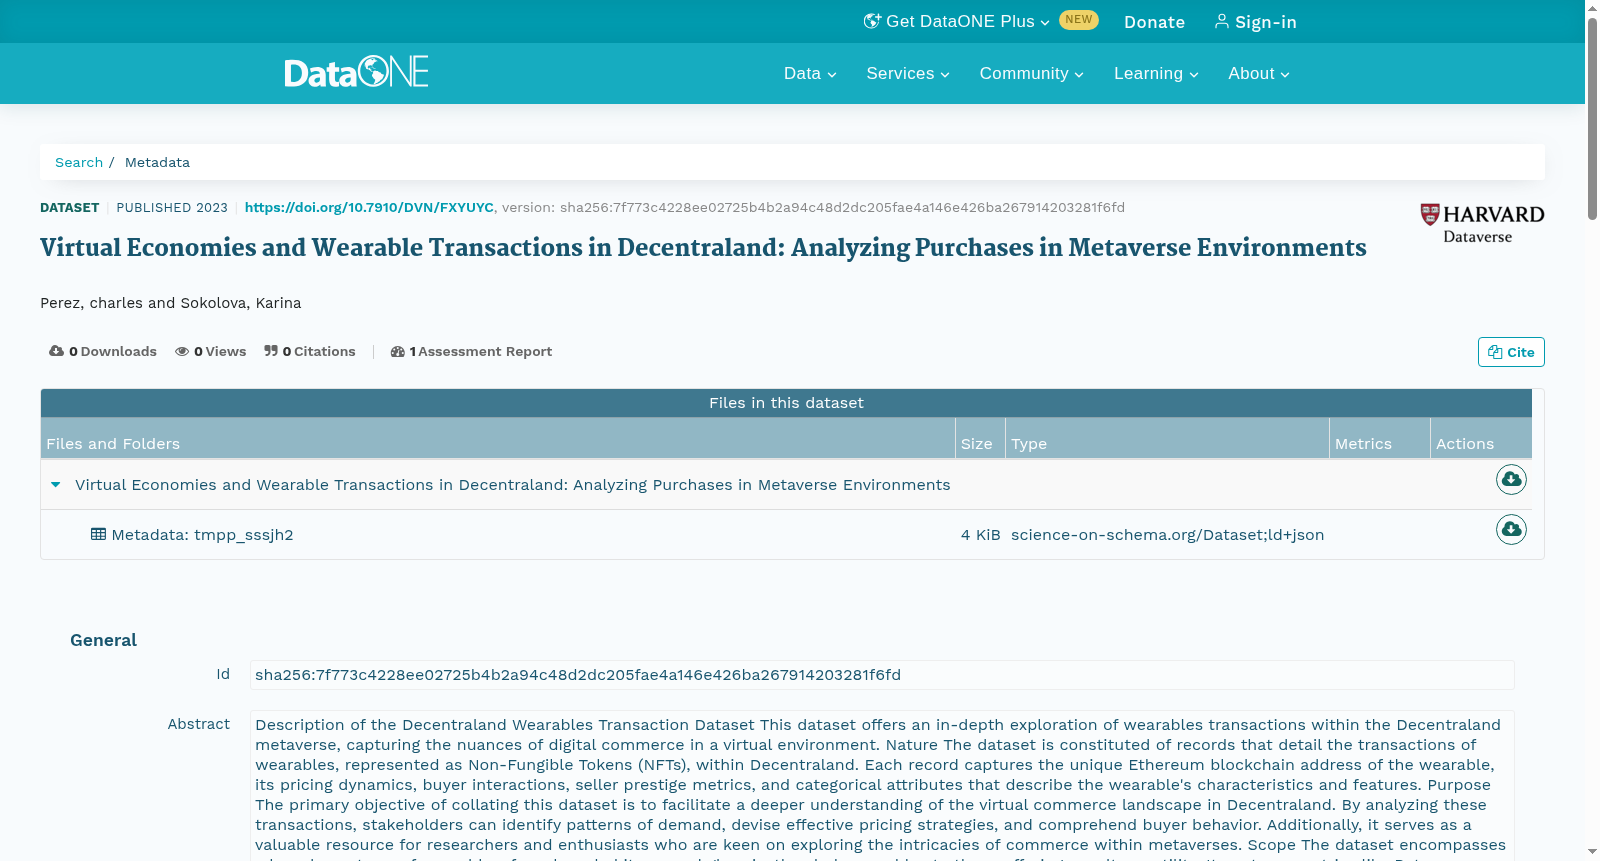
Task: Click the Abstract description text
Action: pos(882,786)
